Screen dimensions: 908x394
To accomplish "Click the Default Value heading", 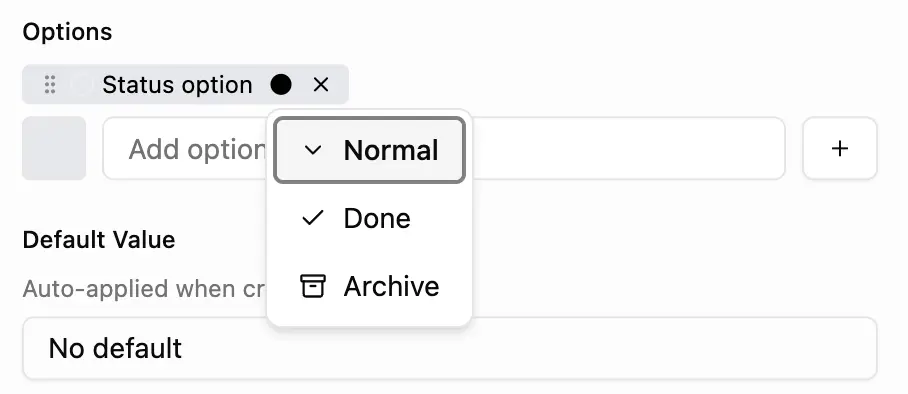I will [x=99, y=239].
